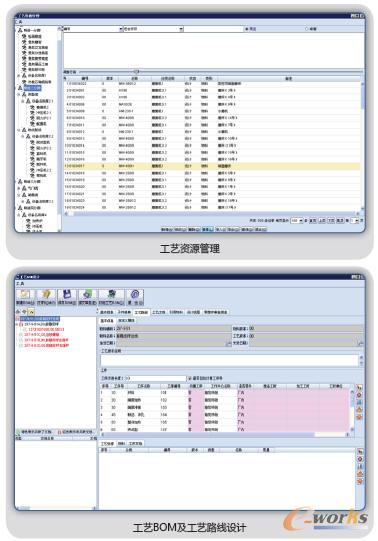Open the second combo box in the search bar
This screenshot has height=541, width=378.
tap(153, 29)
